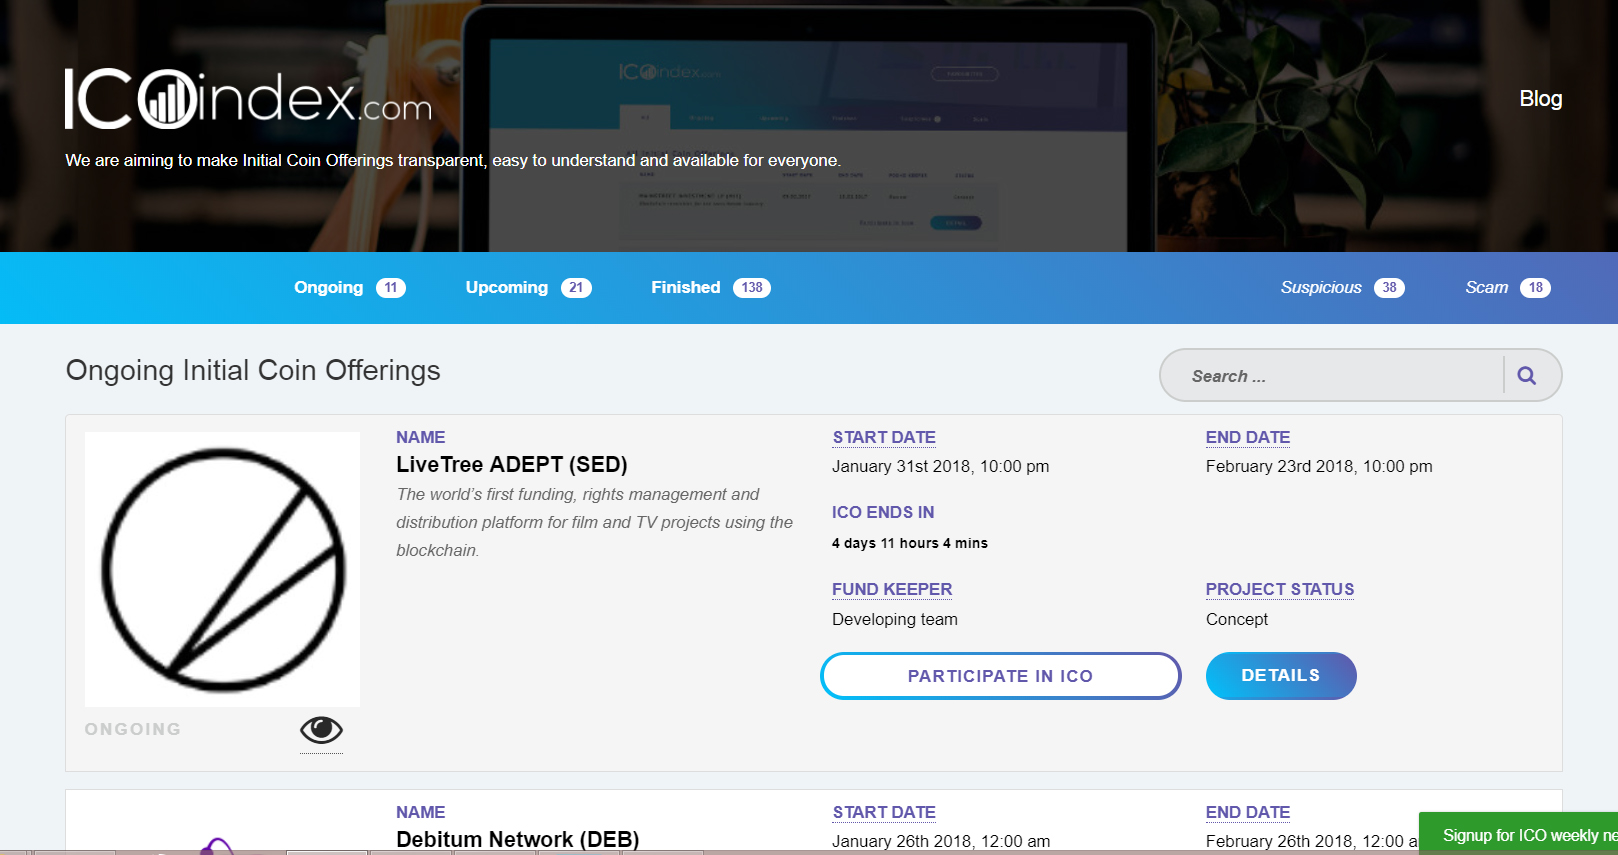Viewport: 1618px width, 855px height.
Task: Click the LiveTree ADEPT description text
Action: 595,522
